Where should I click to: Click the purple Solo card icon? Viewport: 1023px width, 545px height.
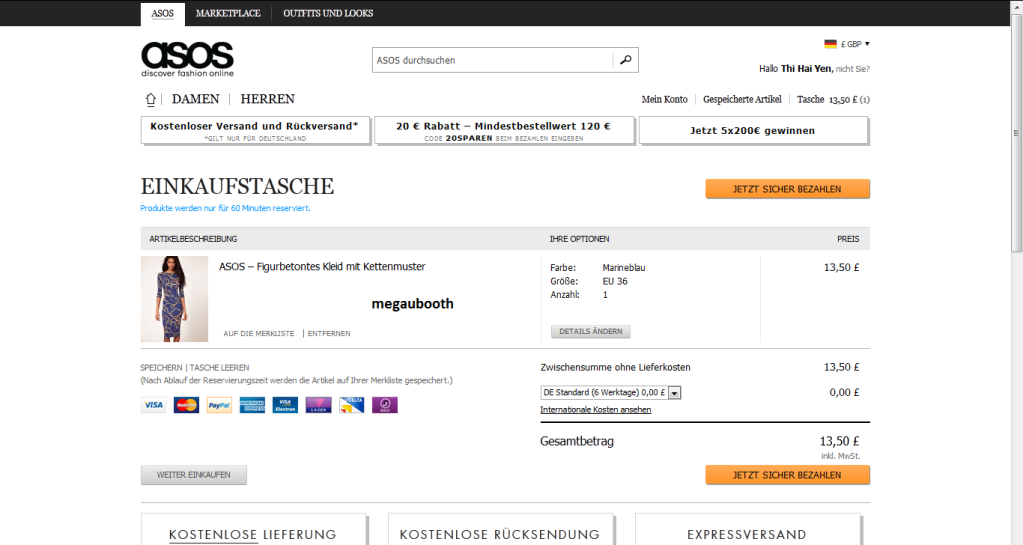(385, 405)
